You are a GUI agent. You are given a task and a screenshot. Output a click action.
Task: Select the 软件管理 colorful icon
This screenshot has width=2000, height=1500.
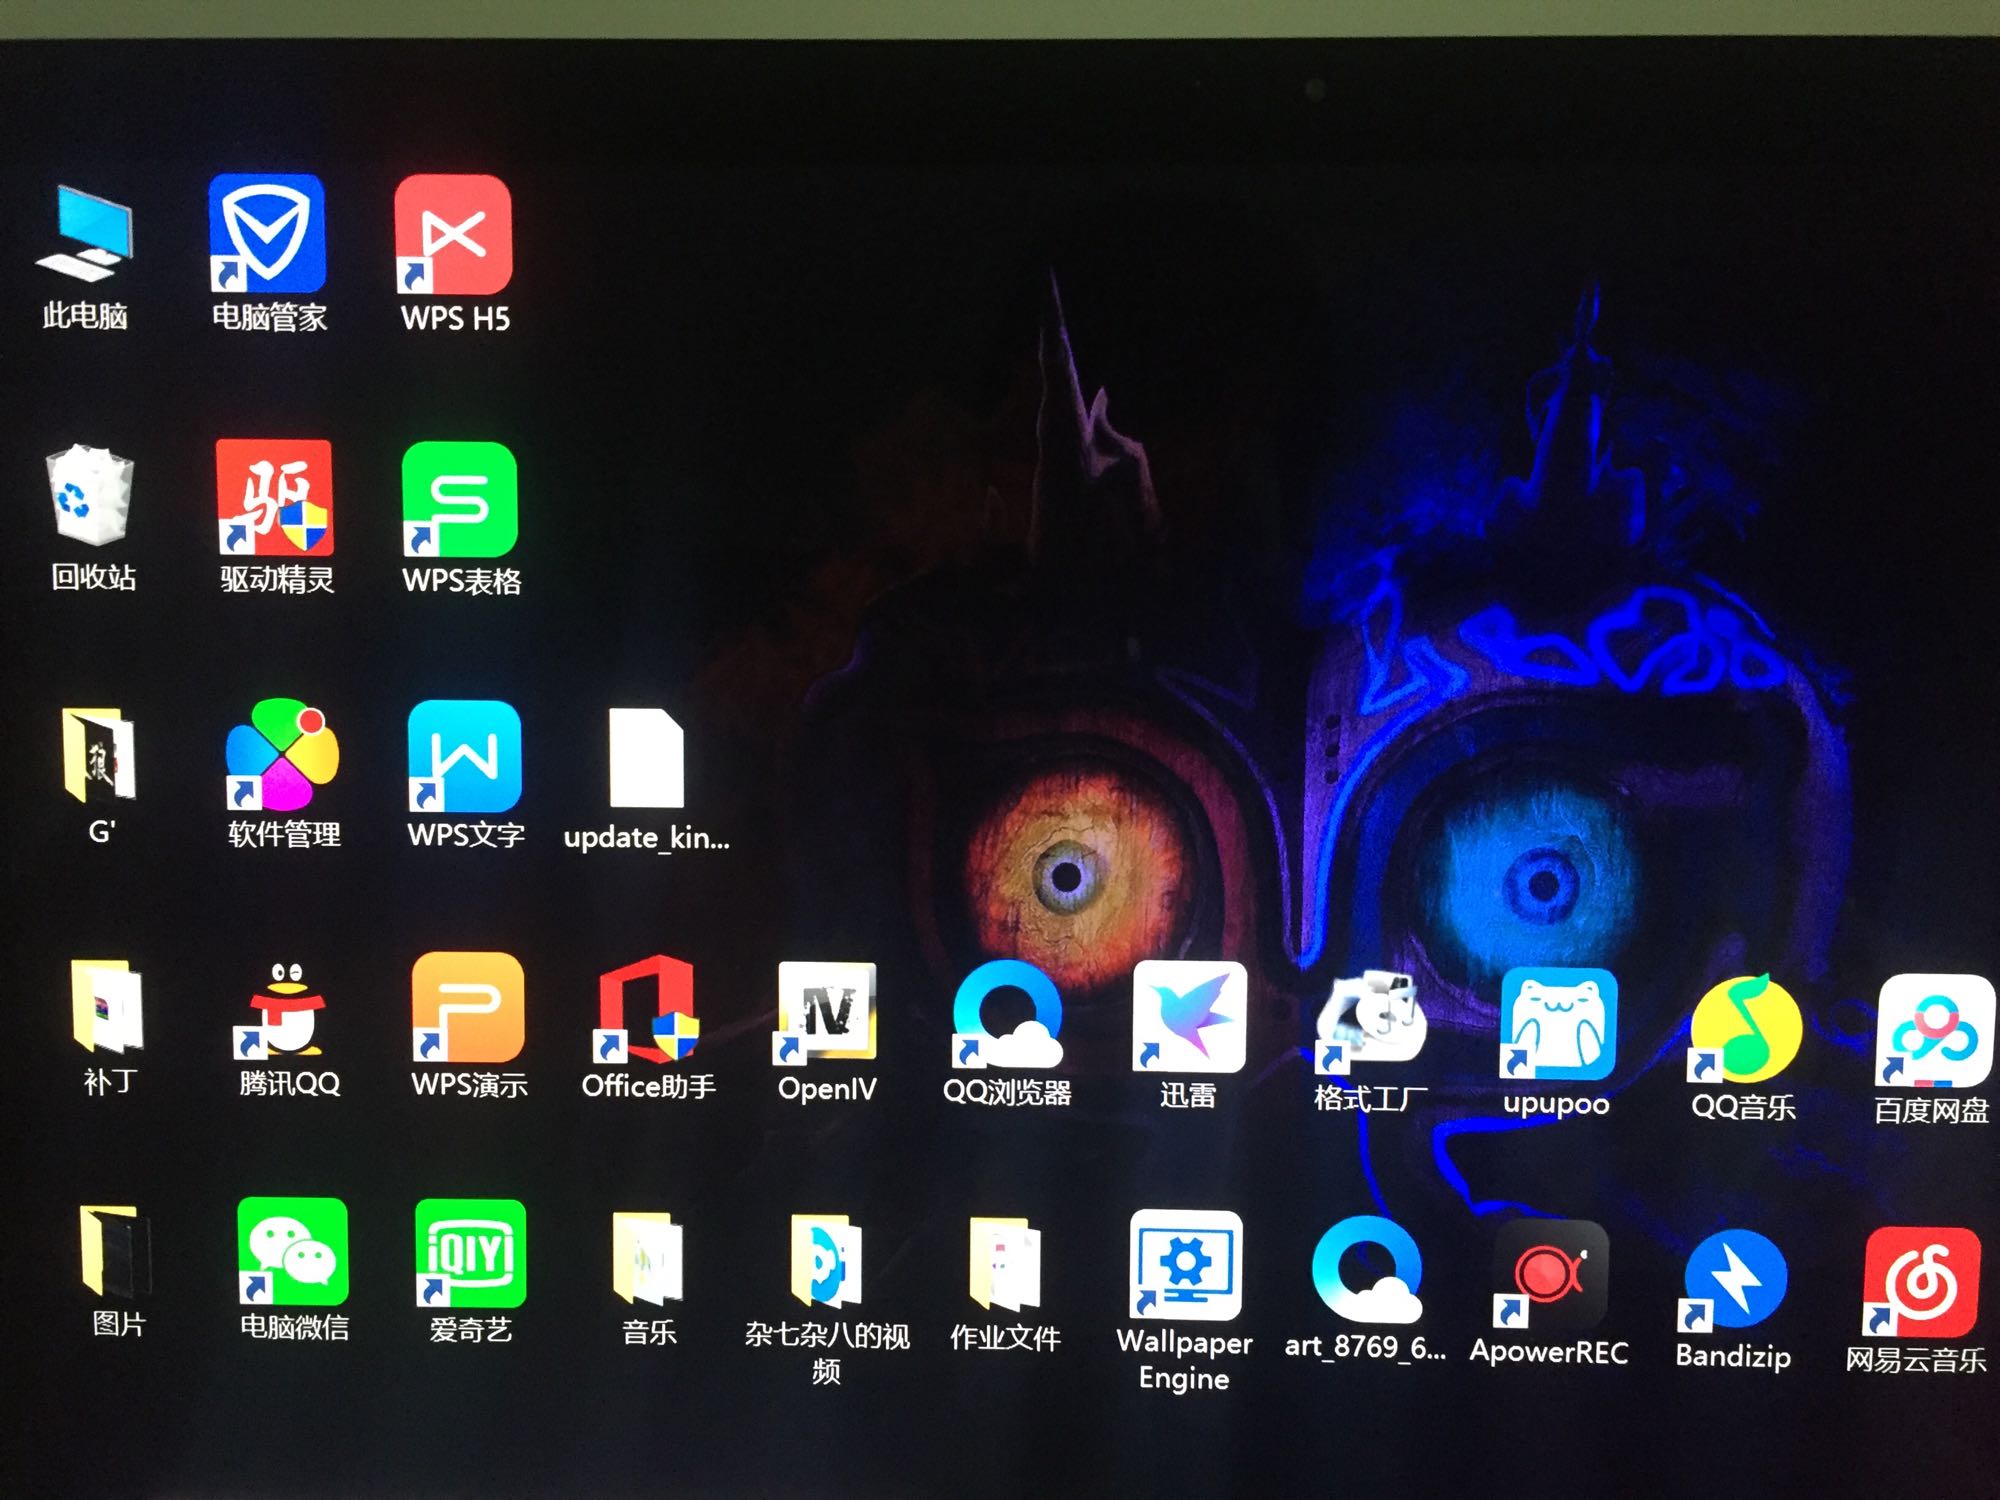coord(282,755)
